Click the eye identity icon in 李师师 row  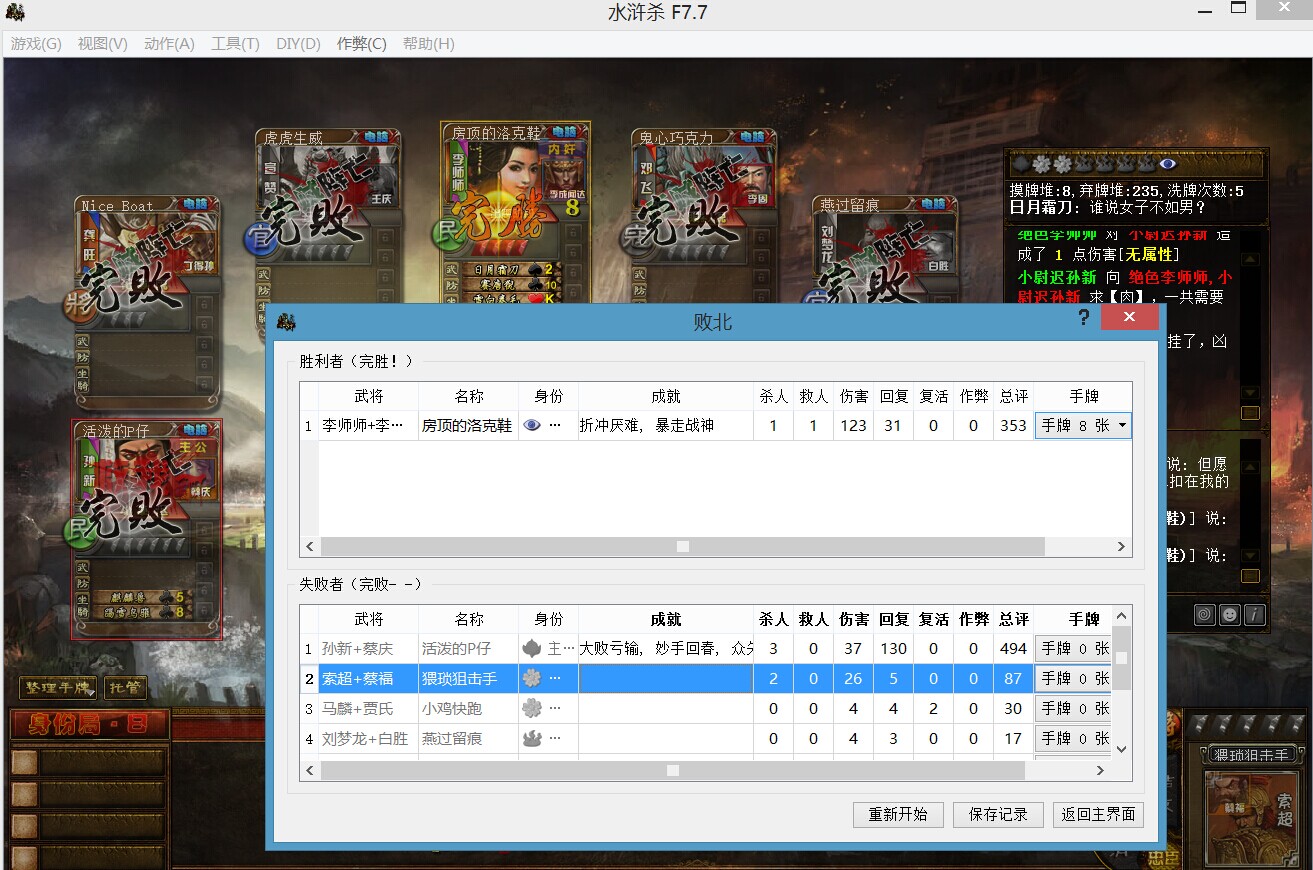coord(532,425)
